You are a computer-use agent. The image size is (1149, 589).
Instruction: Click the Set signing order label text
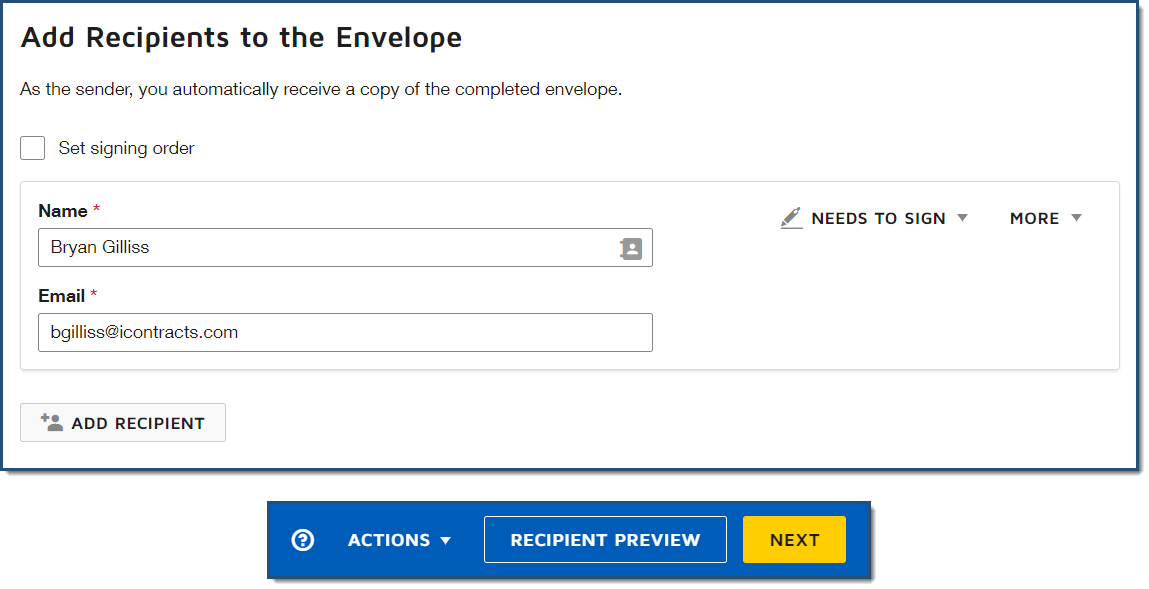click(126, 148)
